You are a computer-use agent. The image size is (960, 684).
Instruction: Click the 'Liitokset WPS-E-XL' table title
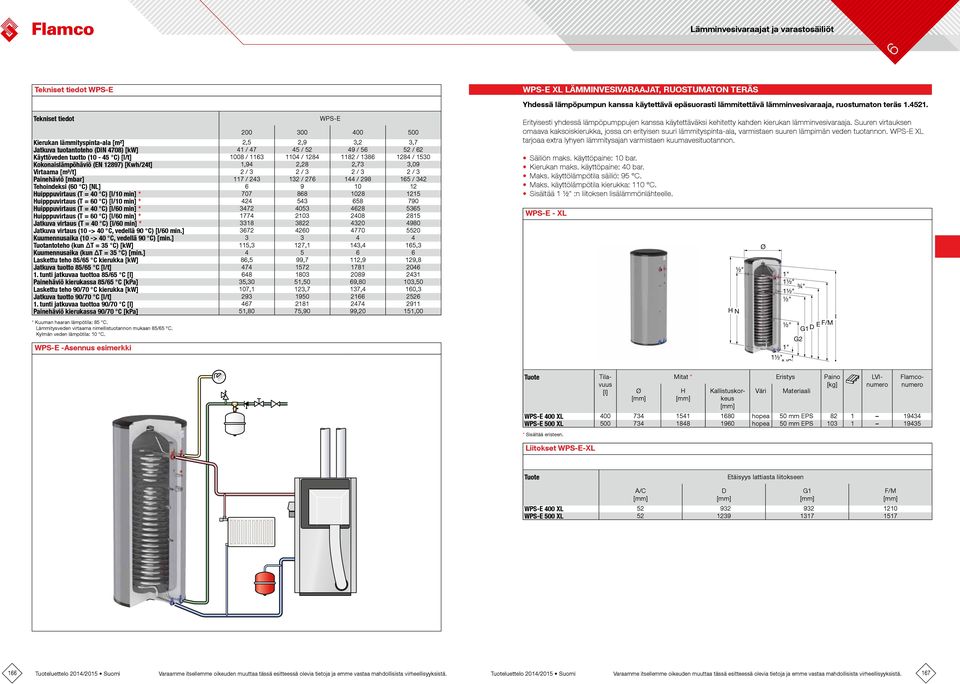(x=560, y=448)
